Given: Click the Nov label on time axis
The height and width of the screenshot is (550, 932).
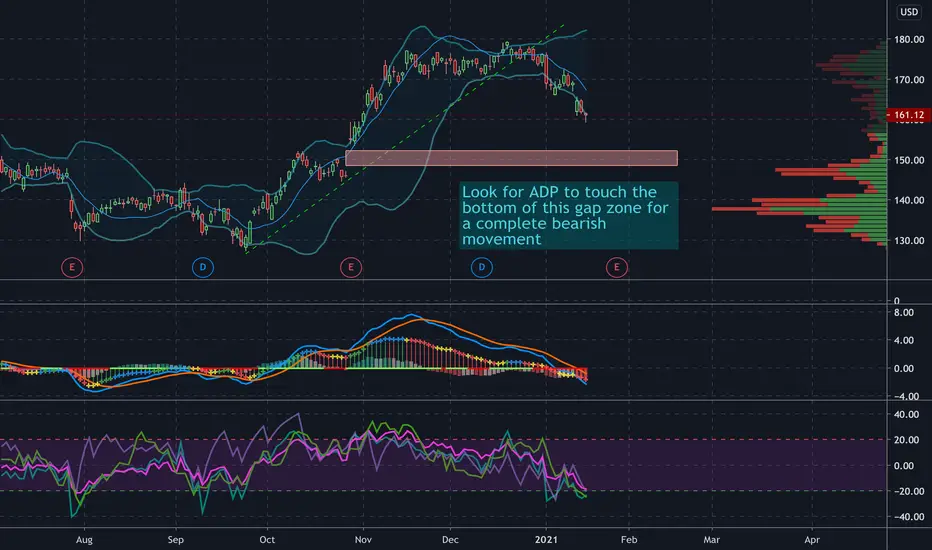Looking at the screenshot, I should [x=363, y=540].
